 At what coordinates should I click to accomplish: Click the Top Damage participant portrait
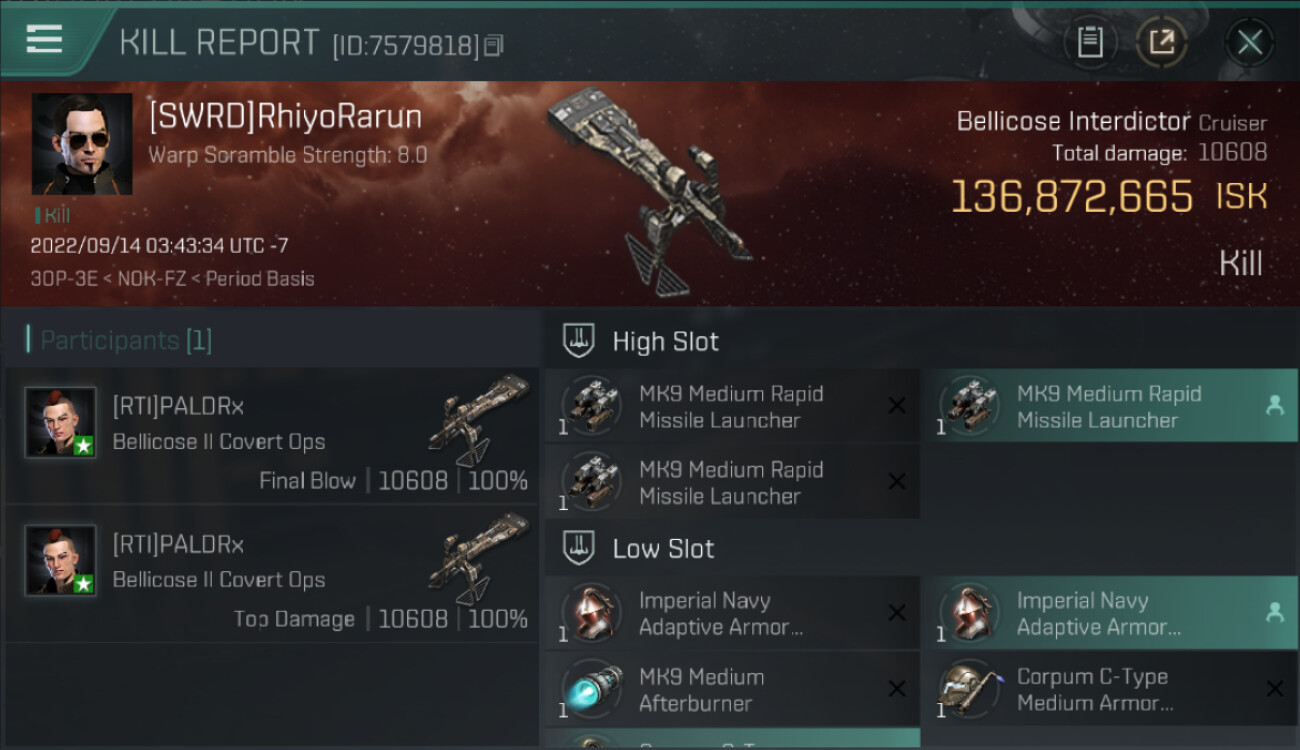coord(60,560)
